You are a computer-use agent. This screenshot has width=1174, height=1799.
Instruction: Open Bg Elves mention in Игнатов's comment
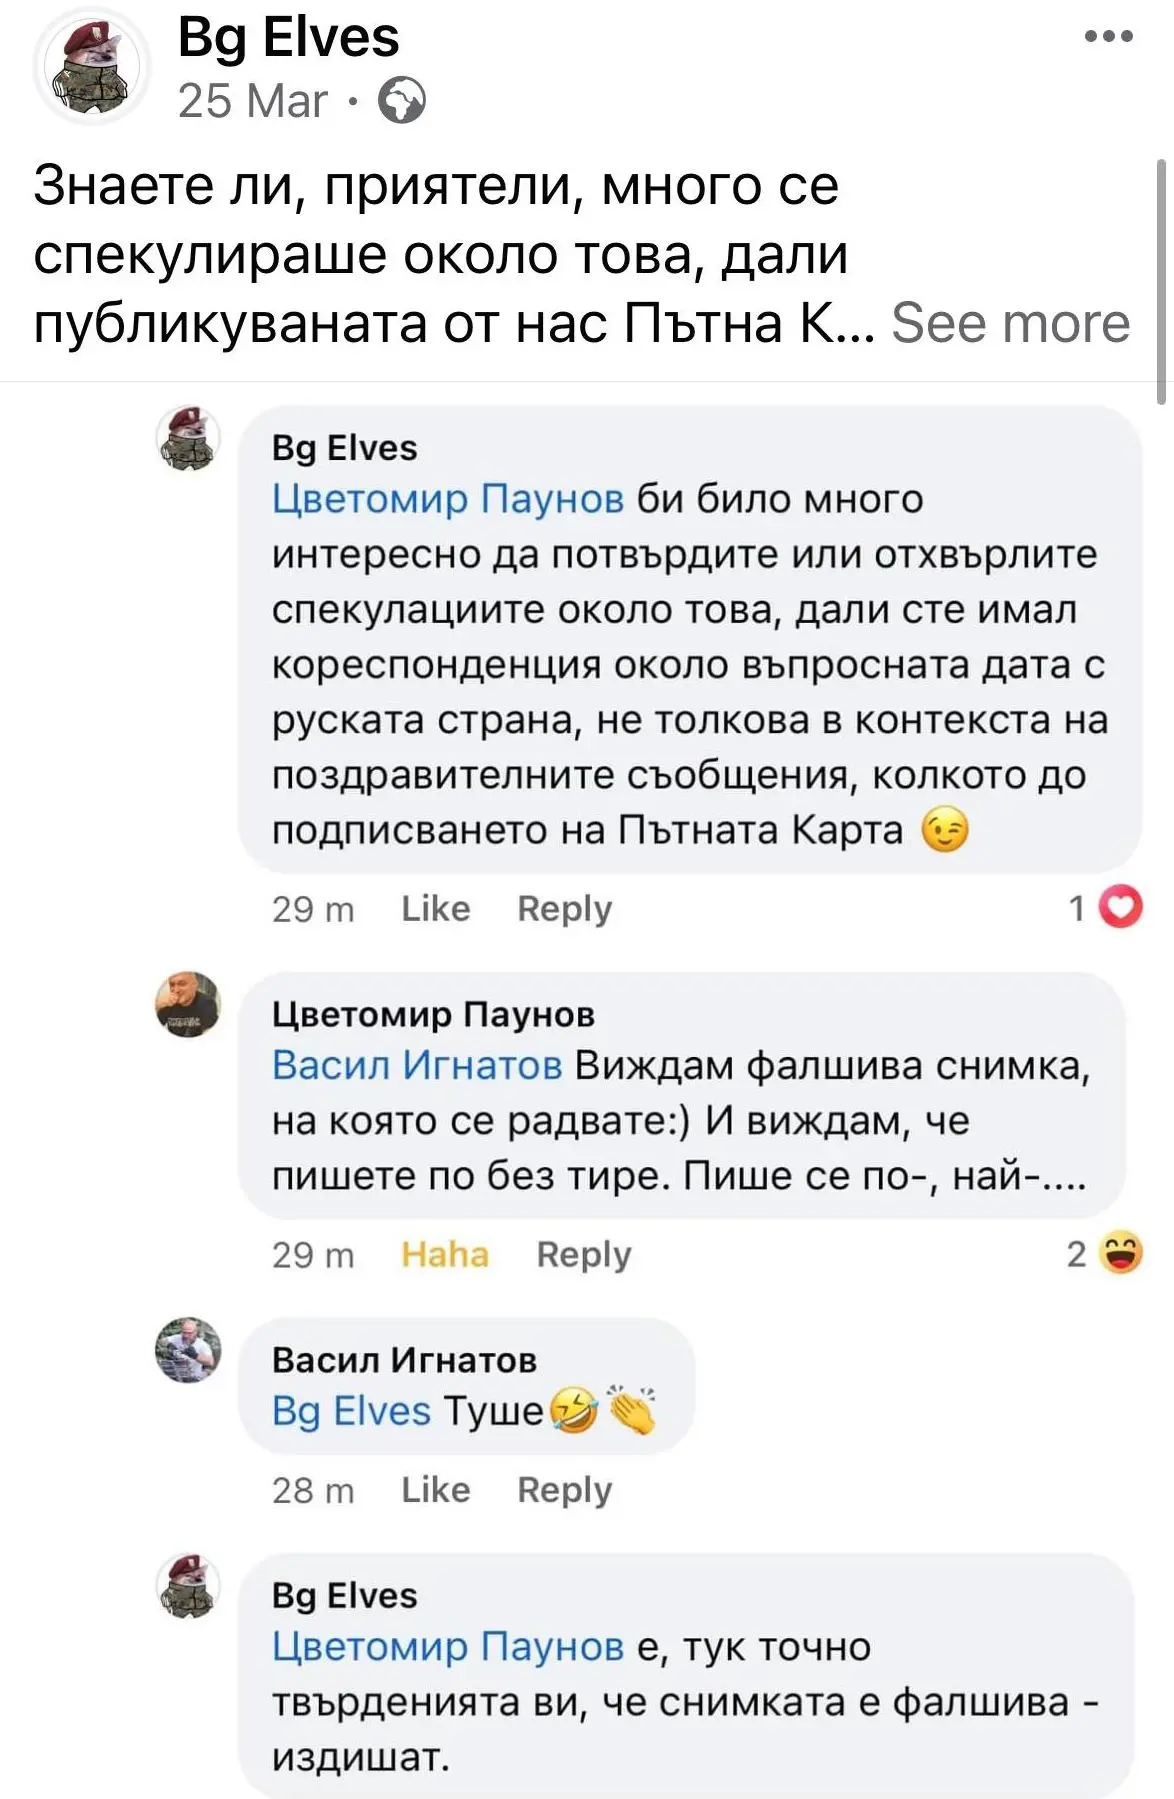(x=351, y=1411)
